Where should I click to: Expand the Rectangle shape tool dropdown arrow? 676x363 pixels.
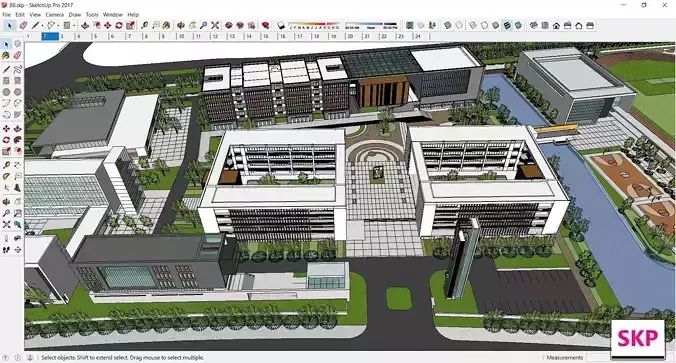[x=74, y=26]
